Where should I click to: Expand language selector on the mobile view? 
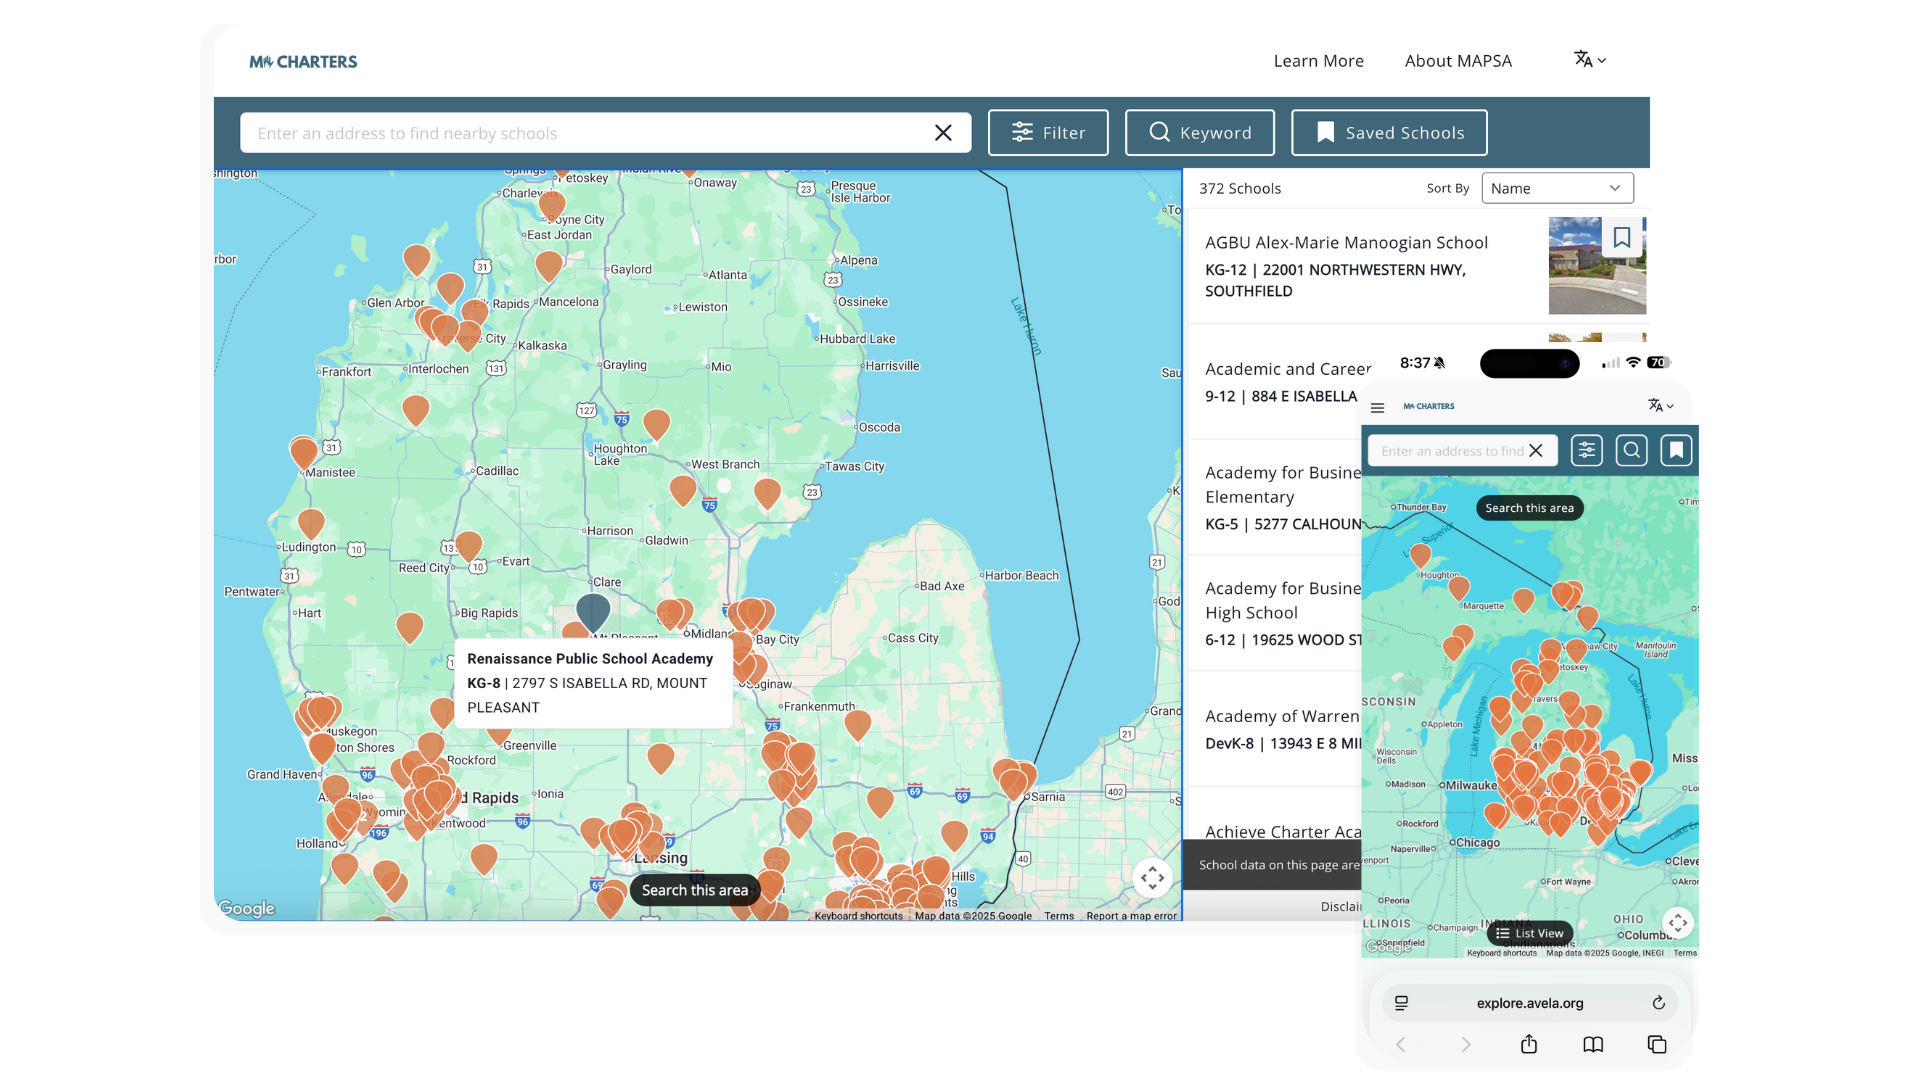(1660, 406)
